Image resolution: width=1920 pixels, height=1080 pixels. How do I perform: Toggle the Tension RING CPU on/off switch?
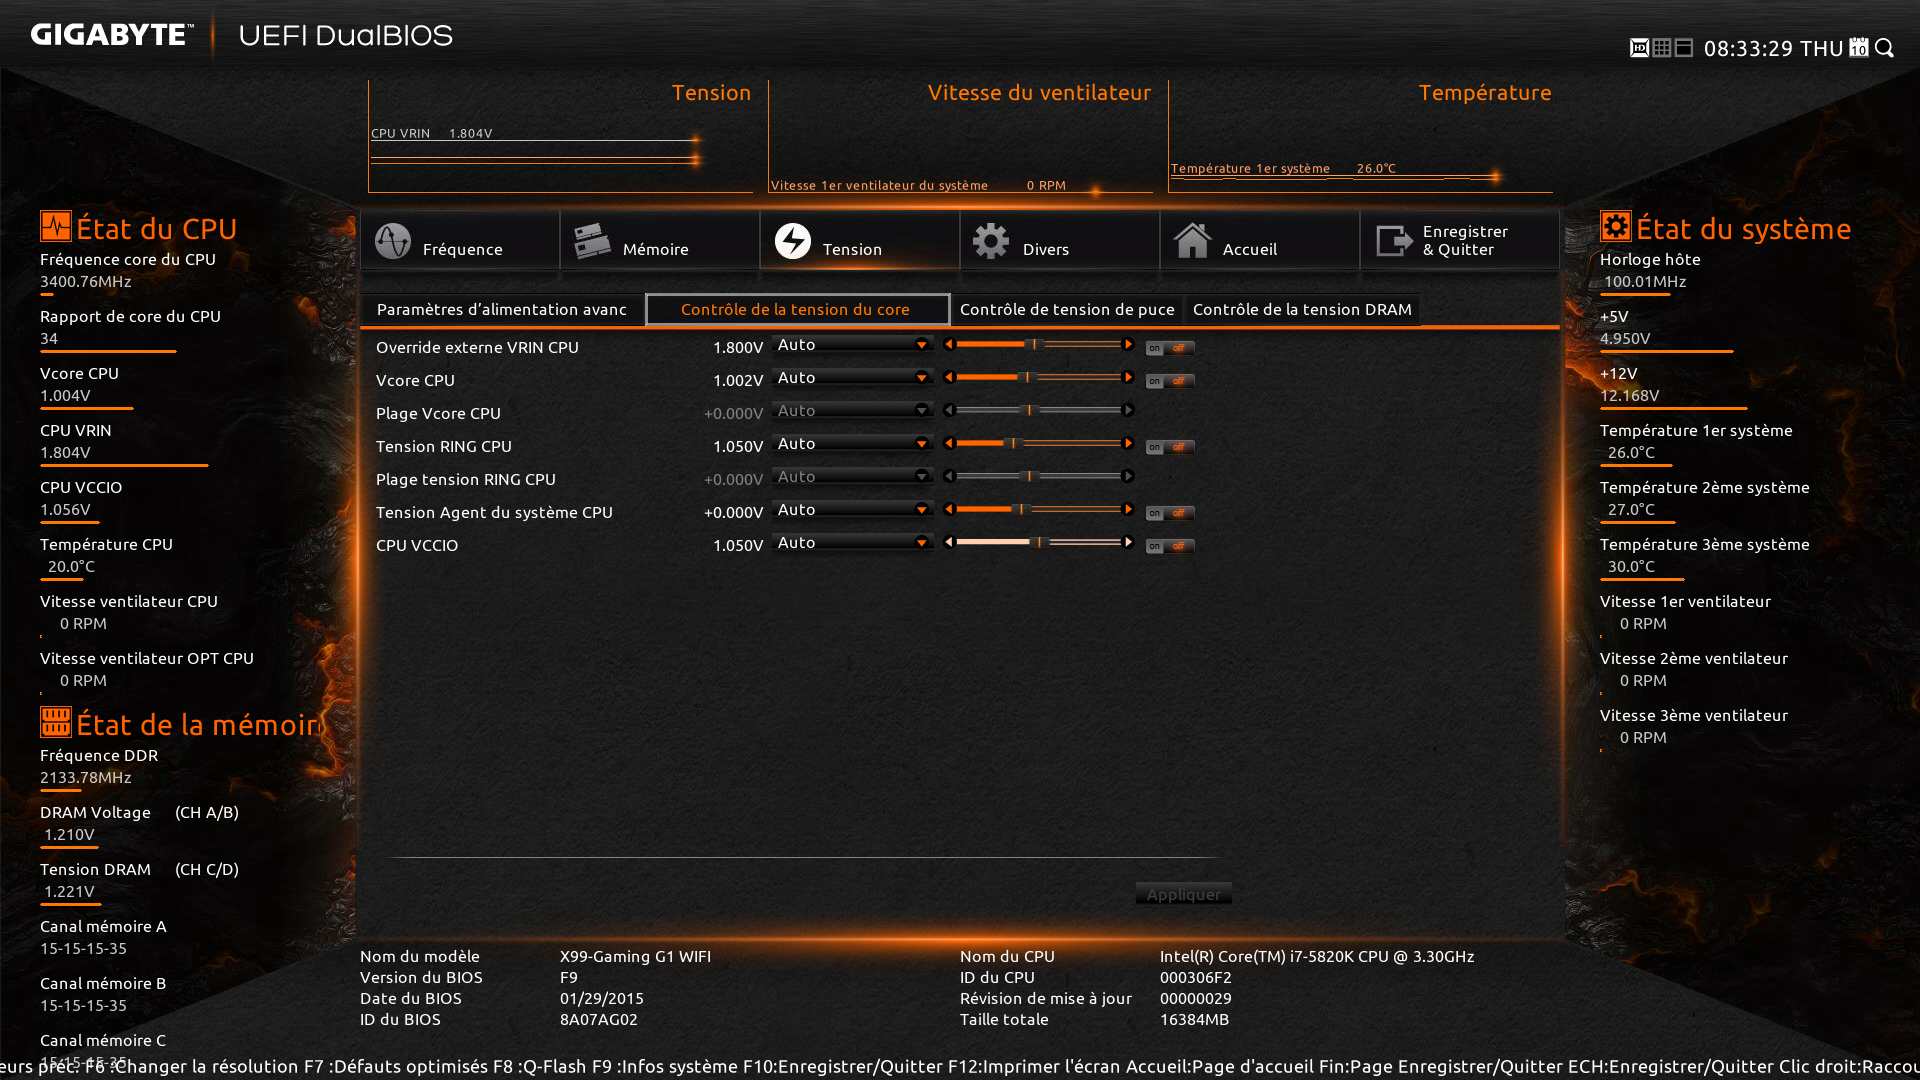pos(1170,447)
